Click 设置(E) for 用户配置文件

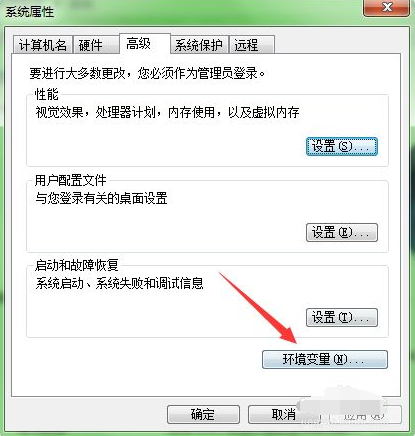point(342,232)
